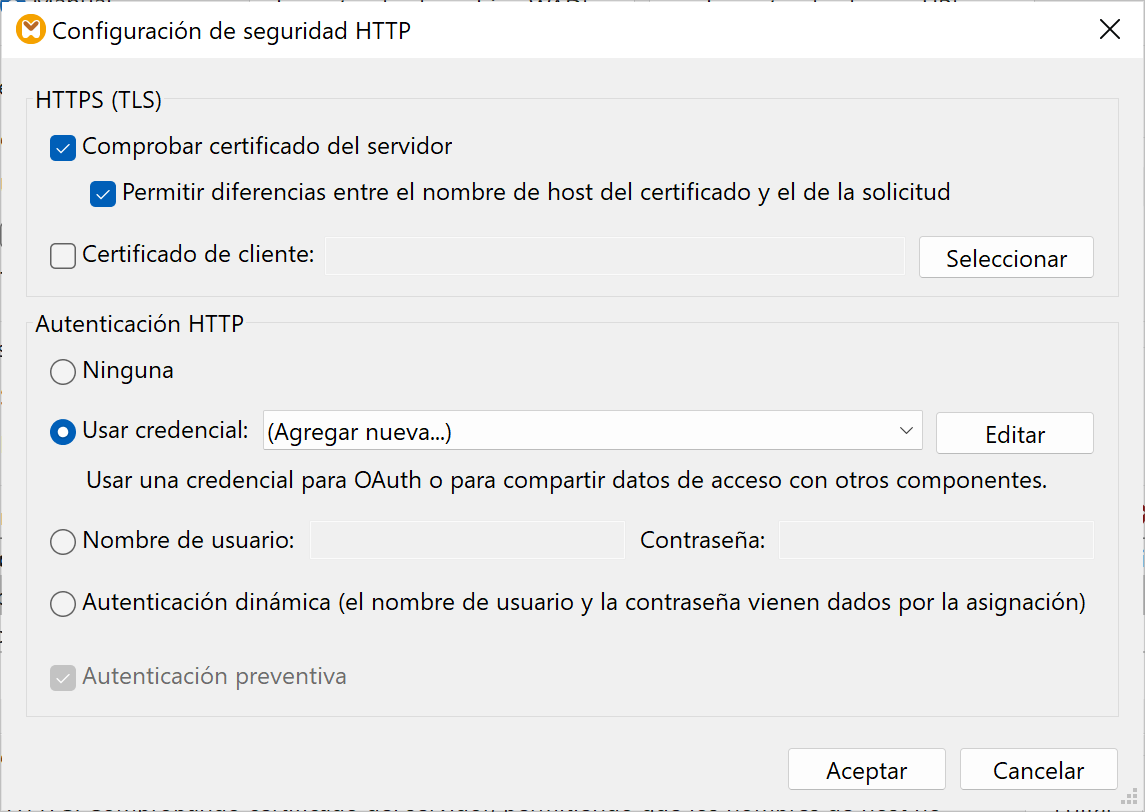
Task: Choose Autenticación dinámica radio button
Action: (x=63, y=604)
